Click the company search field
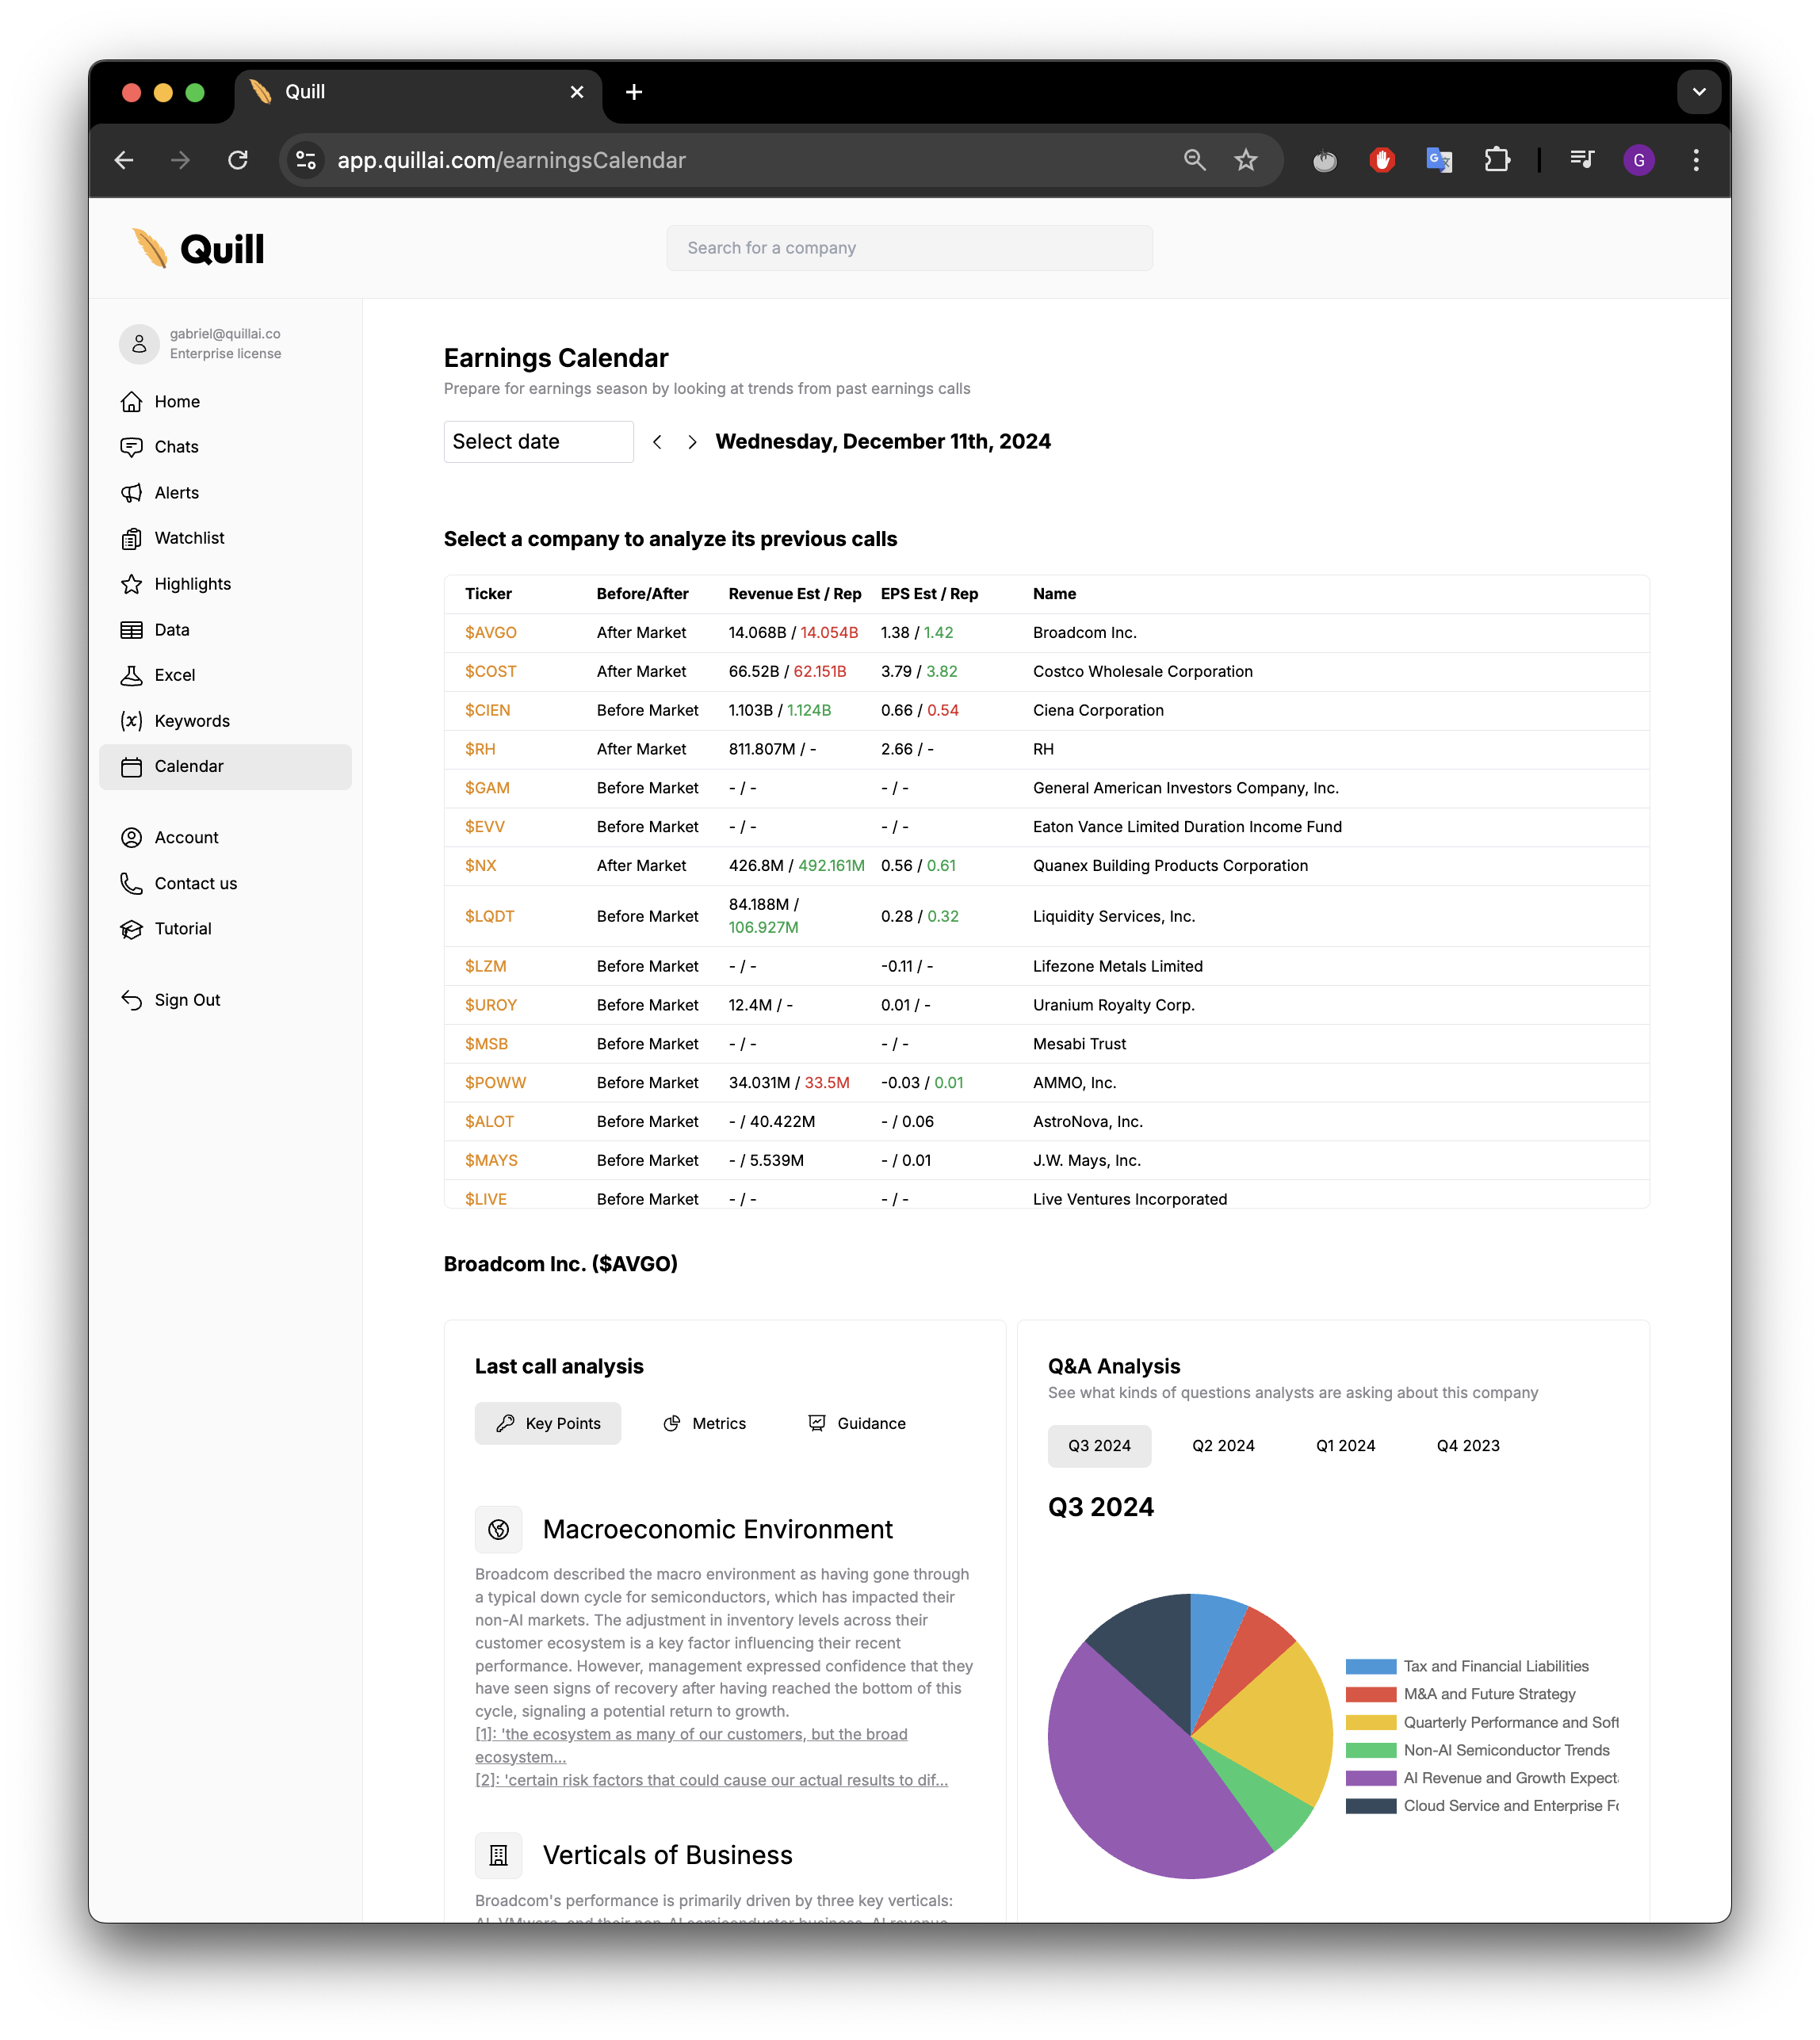The height and width of the screenshot is (2040, 1820). click(909, 248)
